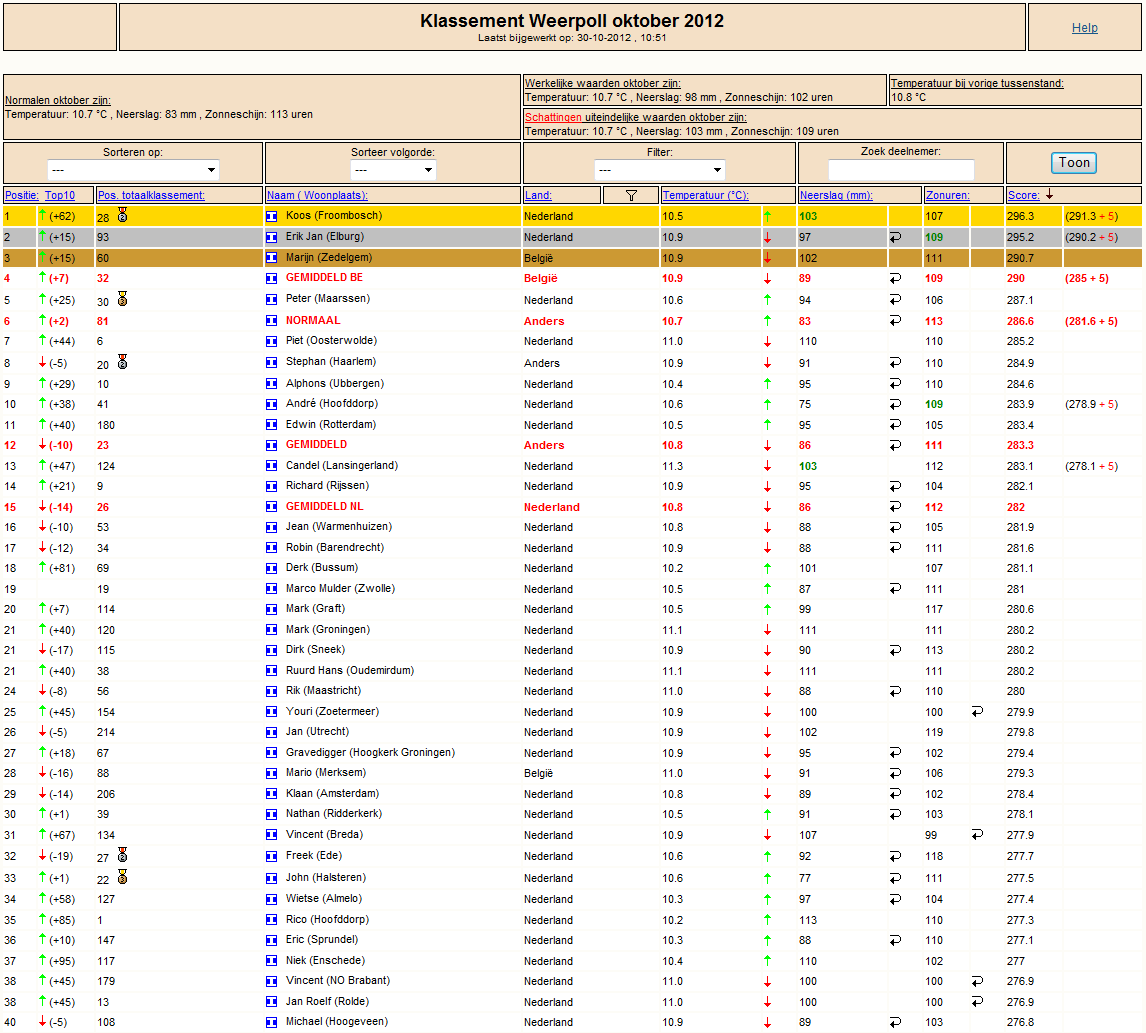Click blue info icon beside Rico (Hoofddorp)
This screenshot has height=1033, width=1146.
pos(271,920)
